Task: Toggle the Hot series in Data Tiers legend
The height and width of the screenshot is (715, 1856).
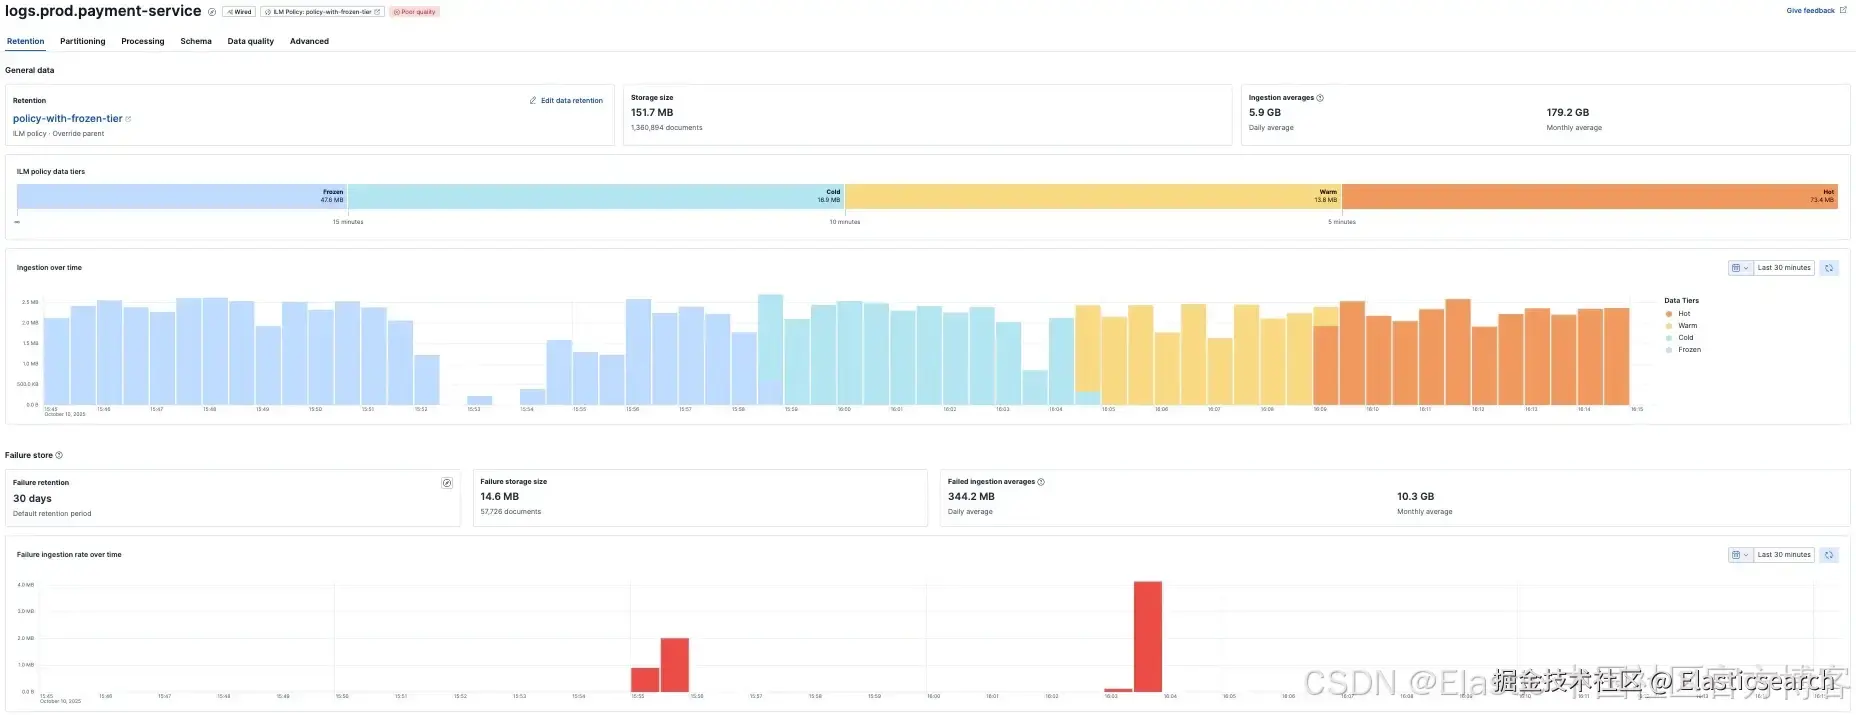Action: [x=1678, y=314]
